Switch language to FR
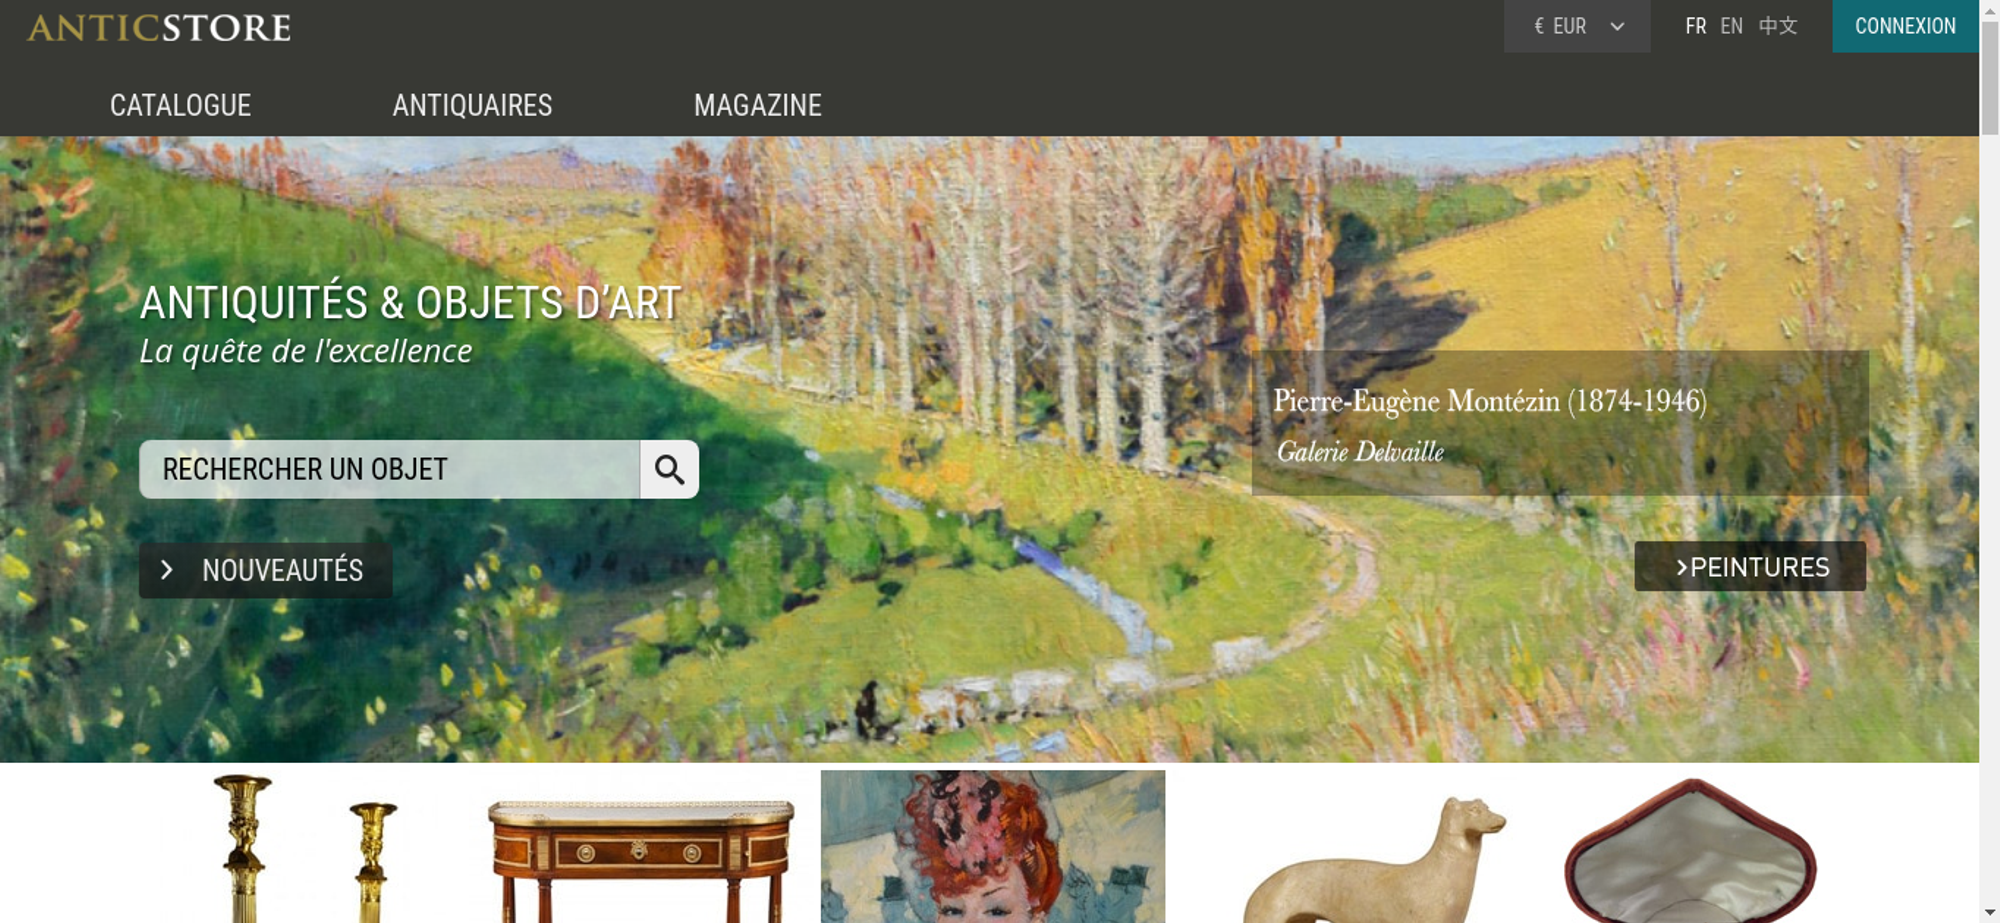 tap(1695, 26)
